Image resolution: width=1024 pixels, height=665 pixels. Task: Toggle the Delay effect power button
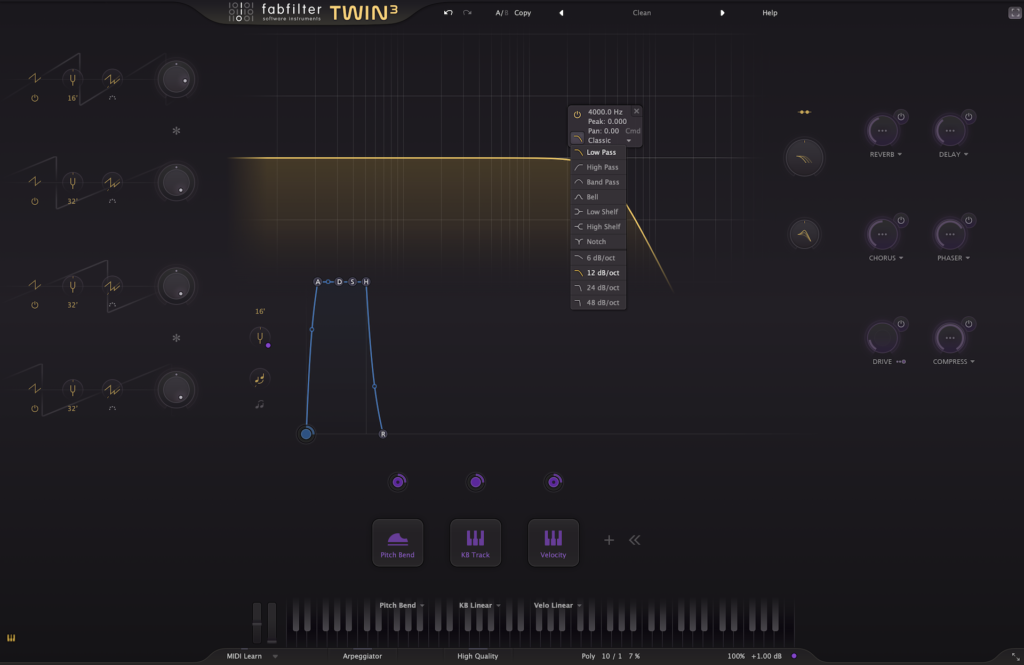pyautogui.click(x=968, y=117)
